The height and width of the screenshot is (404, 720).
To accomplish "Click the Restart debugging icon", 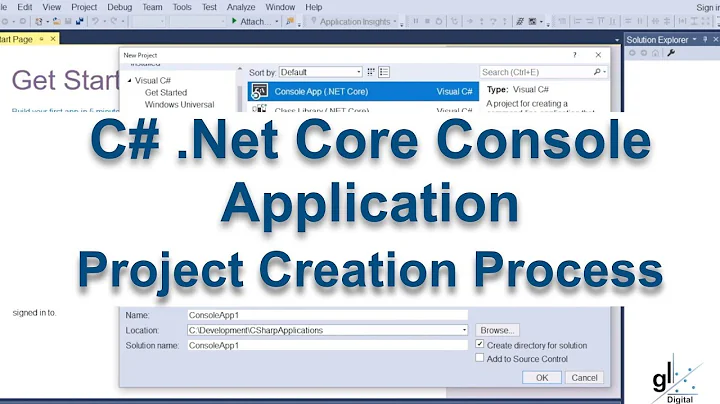I will point(439,21).
